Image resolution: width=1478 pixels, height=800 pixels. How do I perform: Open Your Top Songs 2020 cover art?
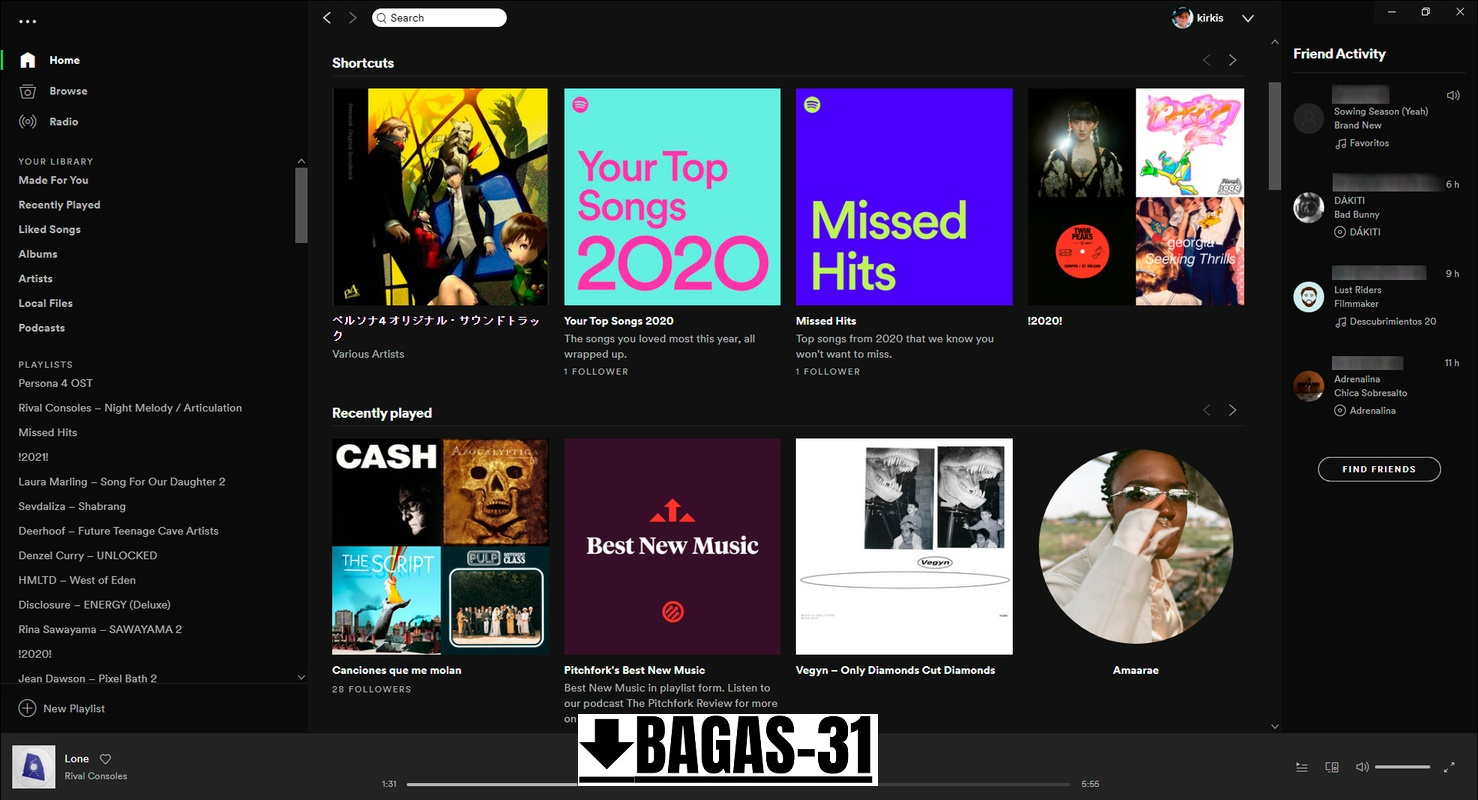pyautogui.click(x=672, y=197)
